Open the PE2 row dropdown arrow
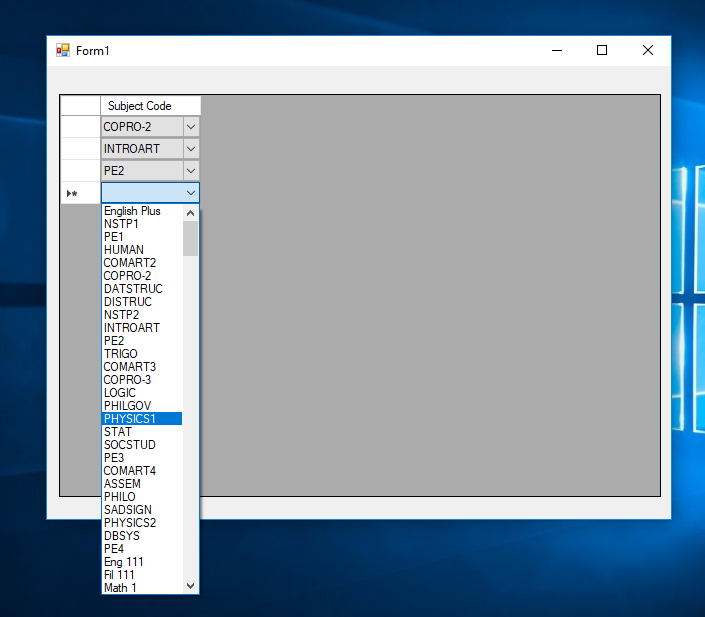The height and width of the screenshot is (617, 705). coord(191,170)
